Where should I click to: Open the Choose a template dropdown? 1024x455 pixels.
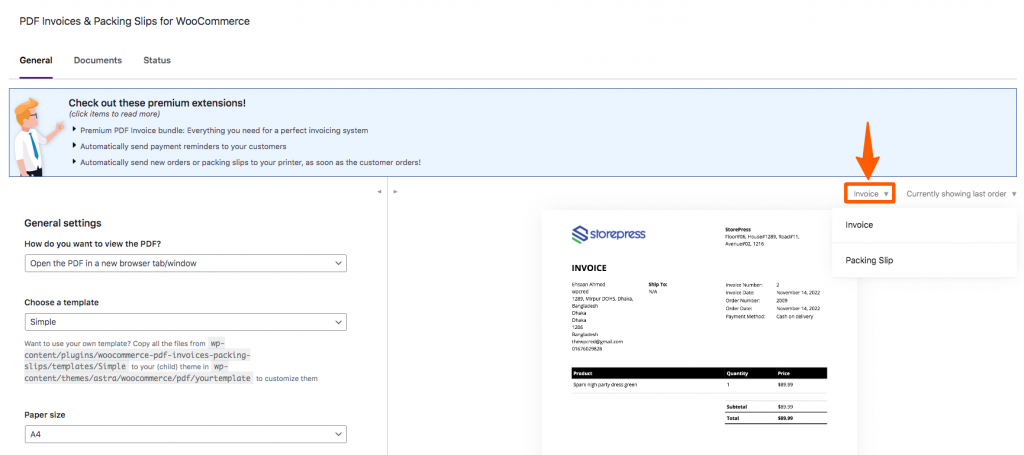point(185,322)
